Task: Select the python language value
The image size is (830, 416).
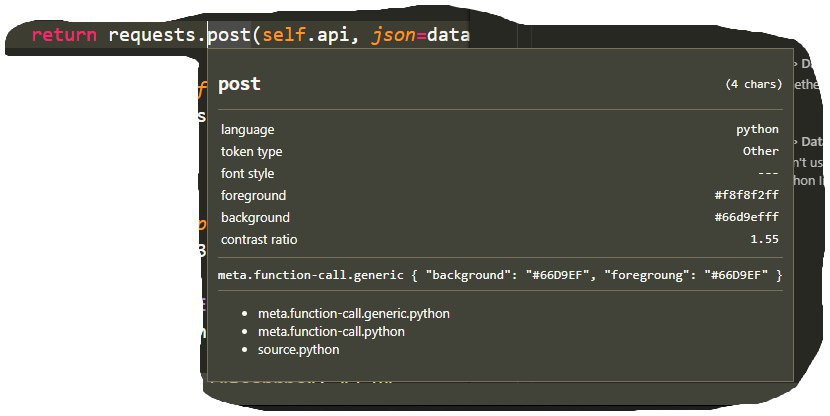Action: point(757,130)
